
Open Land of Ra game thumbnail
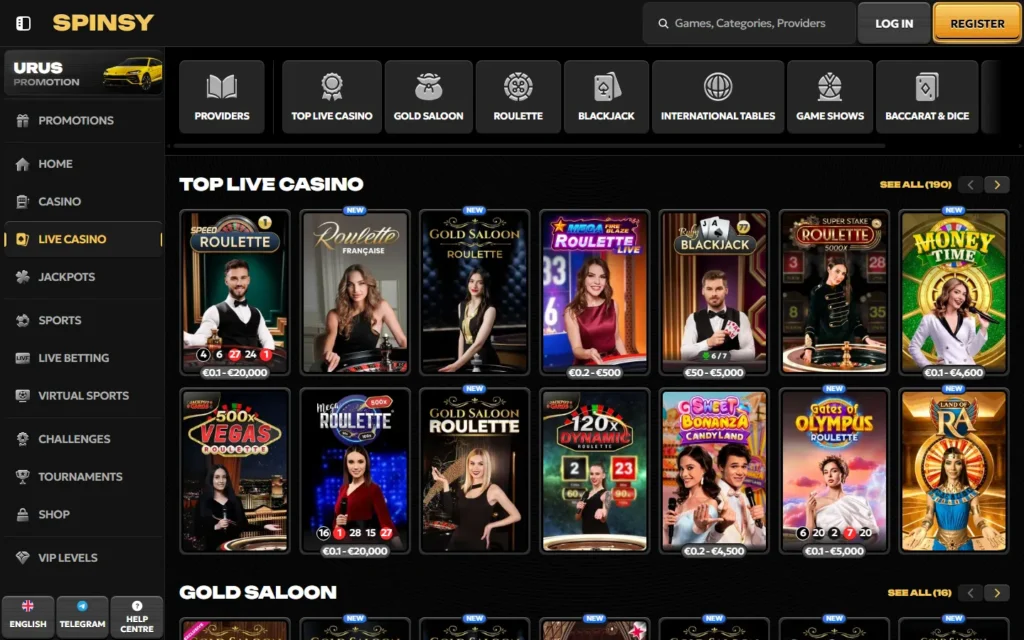pos(953,472)
